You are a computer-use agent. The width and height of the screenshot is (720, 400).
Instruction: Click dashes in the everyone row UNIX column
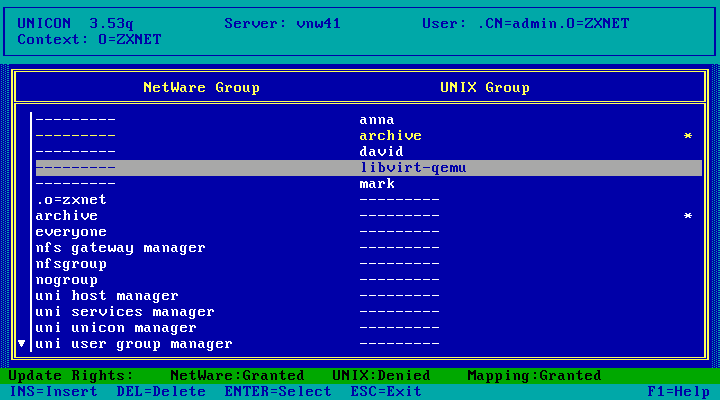(399, 232)
